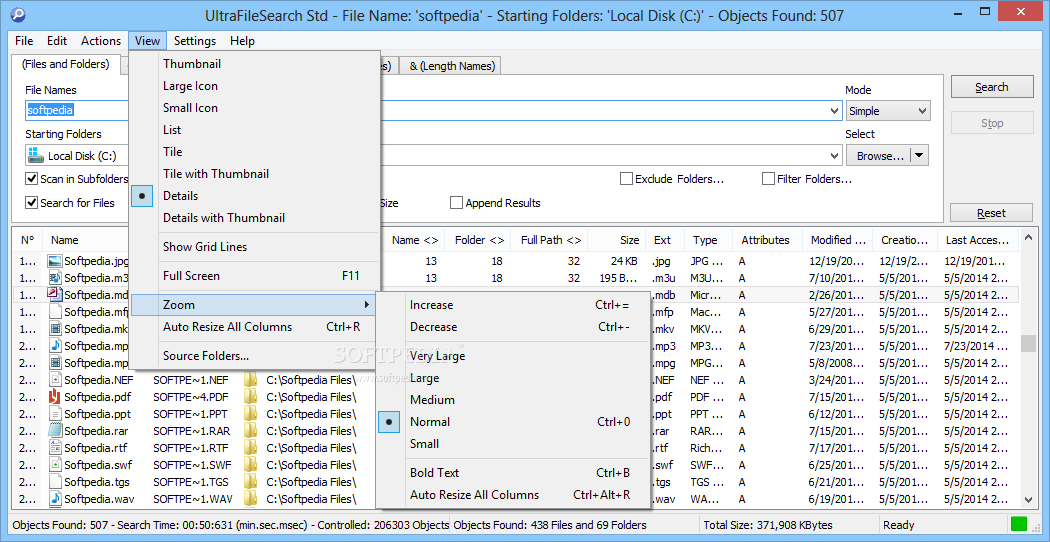This screenshot has width=1050, height=542.
Task: Click the Browse... button
Action: tap(880, 156)
